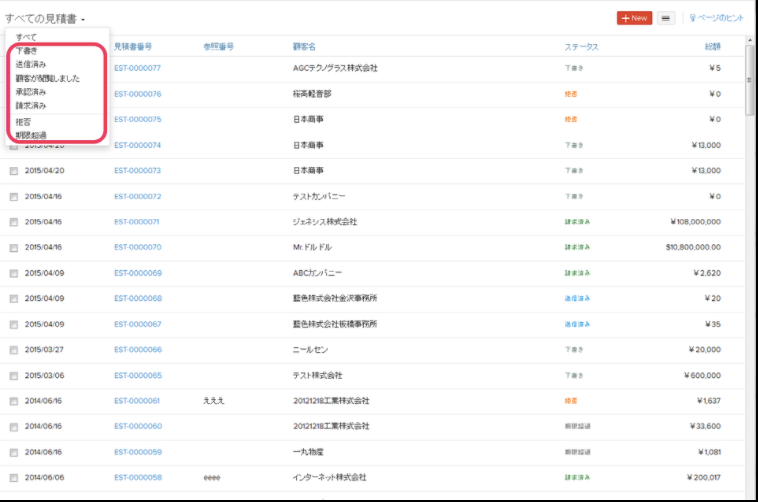Image resolution: width=758 pixels, height=502 pixels.
Task: Choose 顧客が閲覧しました filter option
Action: [47, 78]
